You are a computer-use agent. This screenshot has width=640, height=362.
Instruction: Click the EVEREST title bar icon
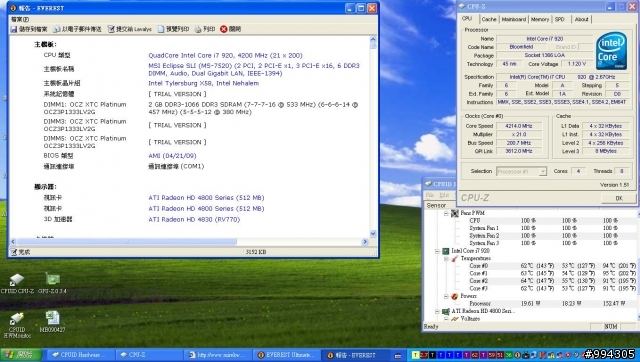coord(13,8)
